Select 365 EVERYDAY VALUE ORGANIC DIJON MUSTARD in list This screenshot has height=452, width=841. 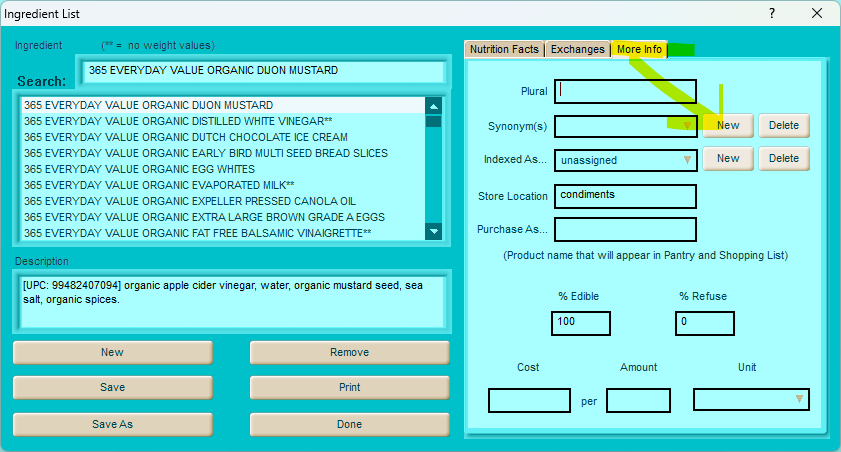point(223,105)
